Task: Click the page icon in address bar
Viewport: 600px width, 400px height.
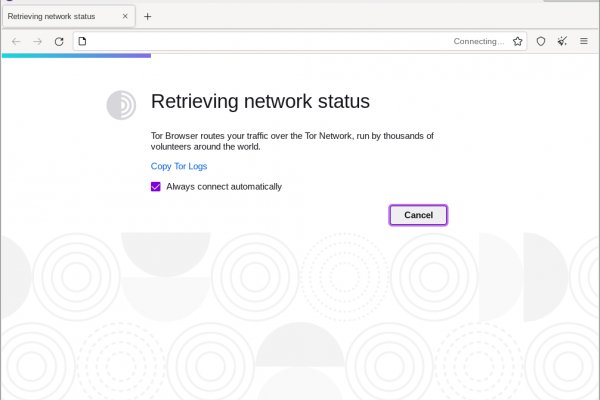Action: pyautogui.click(x=83, y=42)
